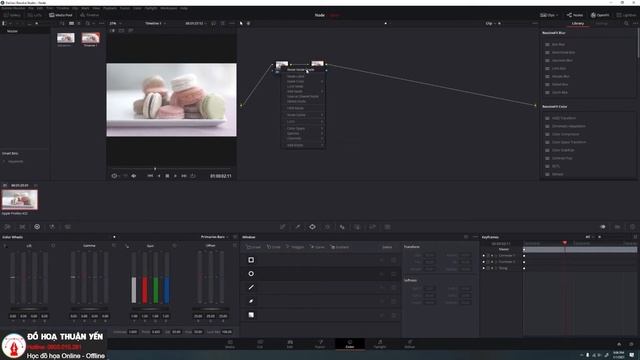Expand the Node Color submenu
This screenshot has height=360, width=640.
point(303,81)
